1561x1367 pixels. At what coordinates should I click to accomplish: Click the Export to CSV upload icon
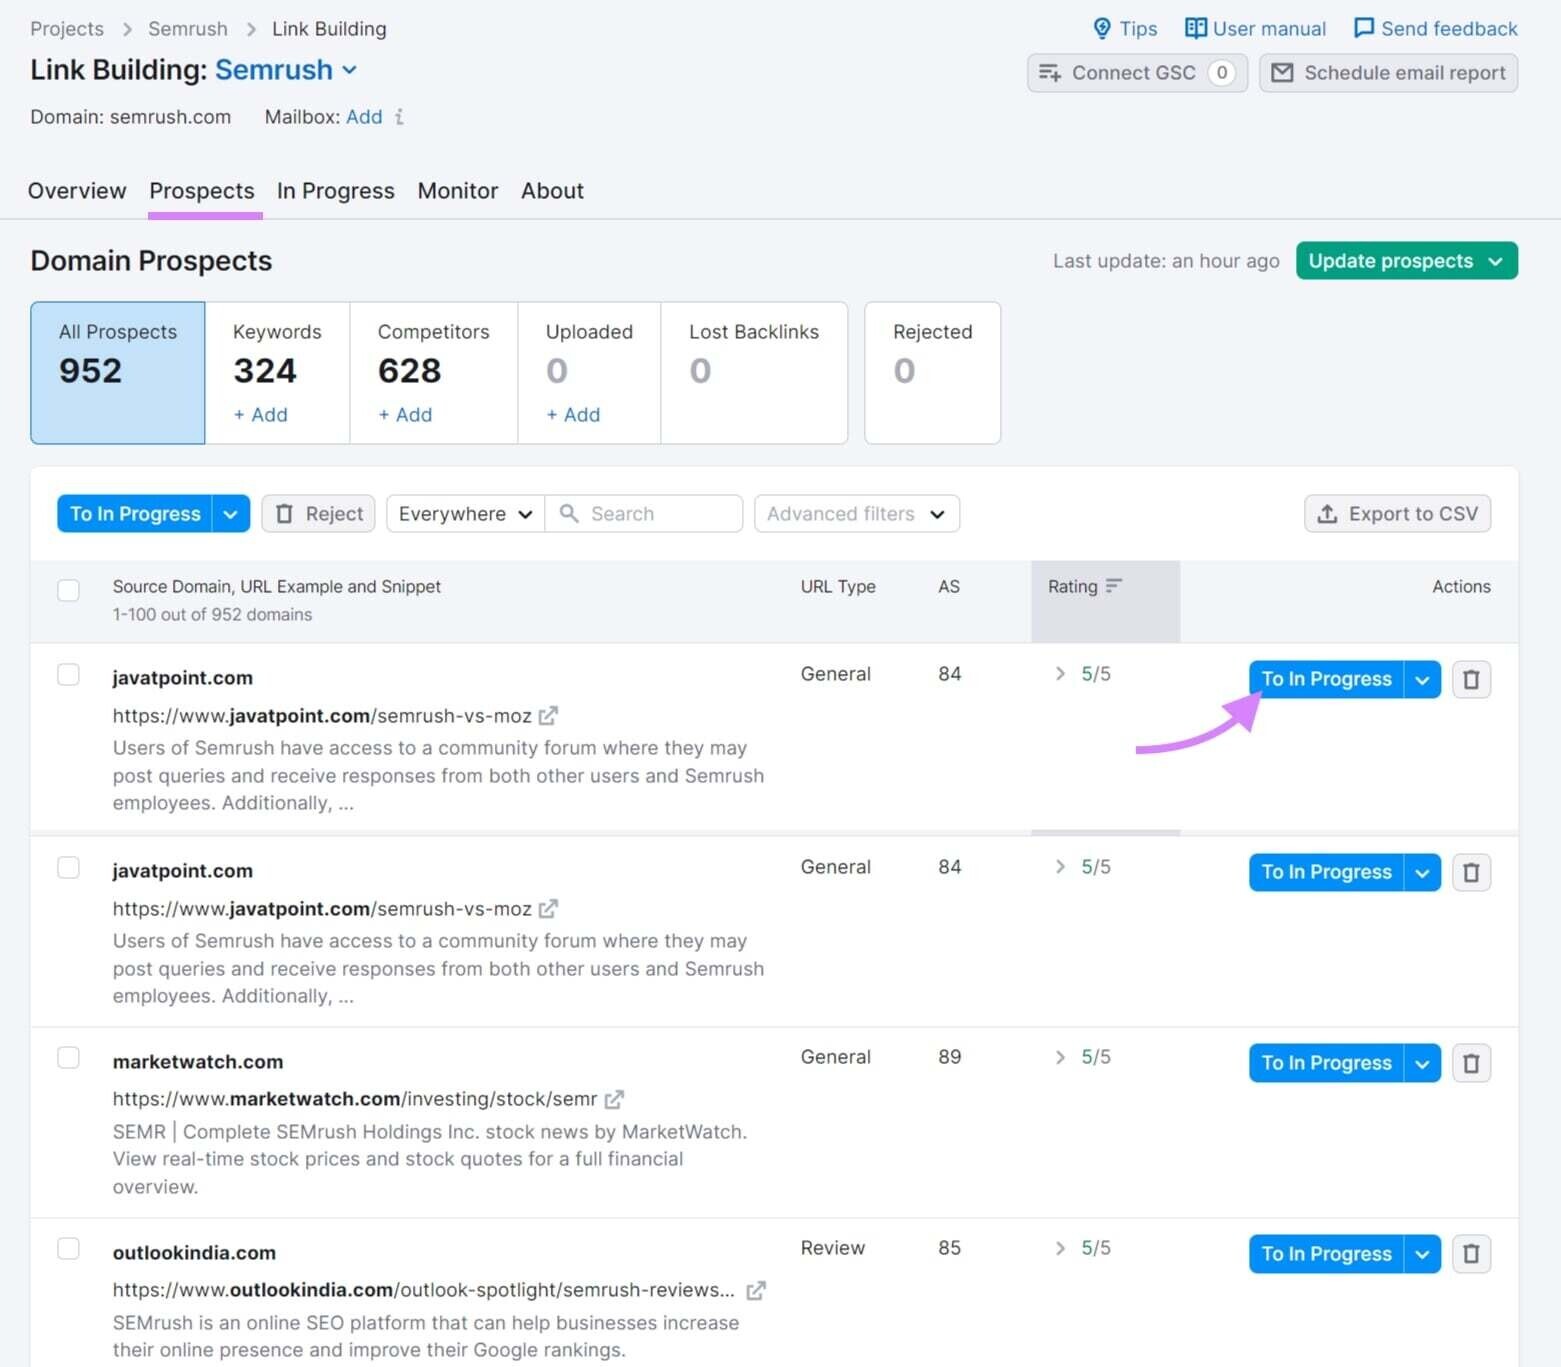tap(1327, 513)
